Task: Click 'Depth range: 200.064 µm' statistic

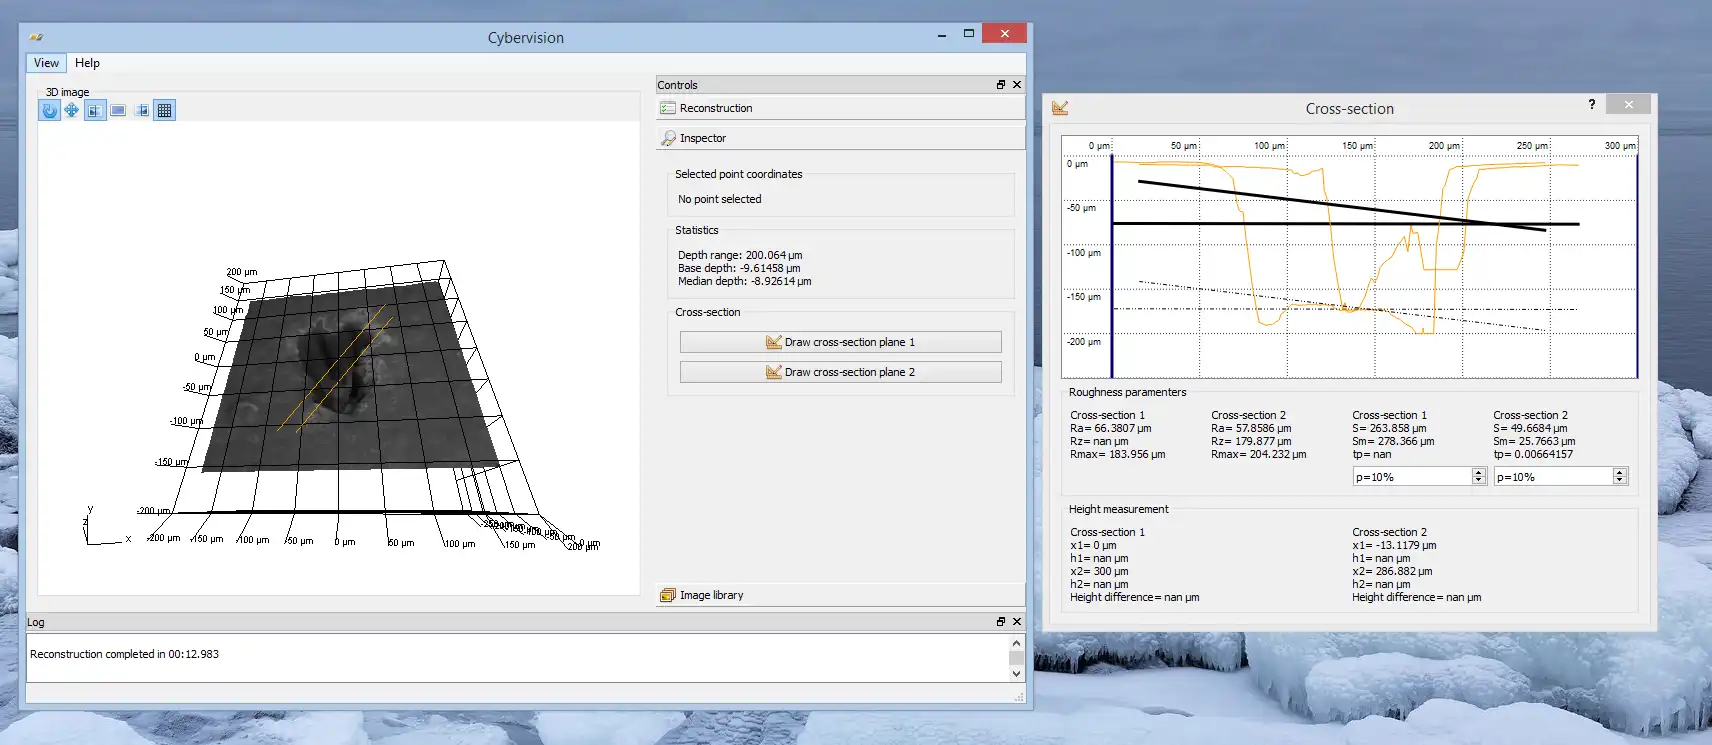Action: (740, 255)
